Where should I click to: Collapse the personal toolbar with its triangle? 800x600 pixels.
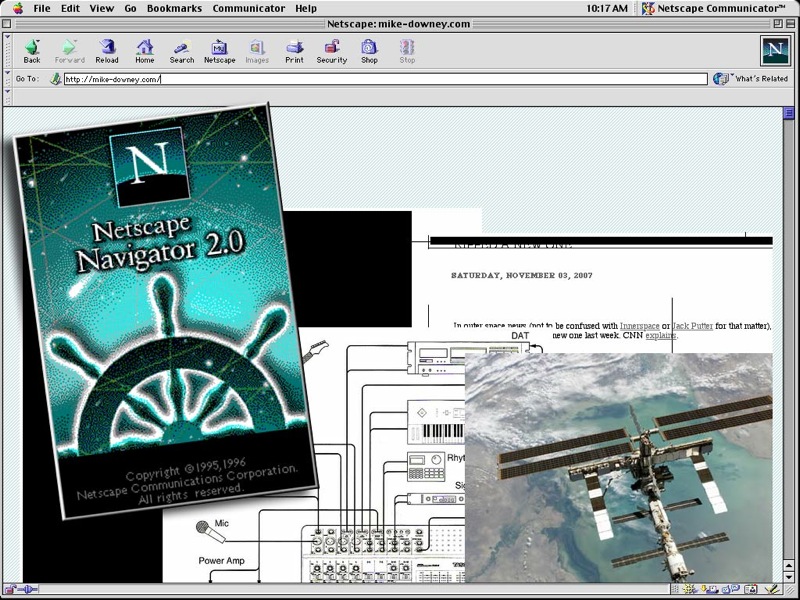pos(8,92)
